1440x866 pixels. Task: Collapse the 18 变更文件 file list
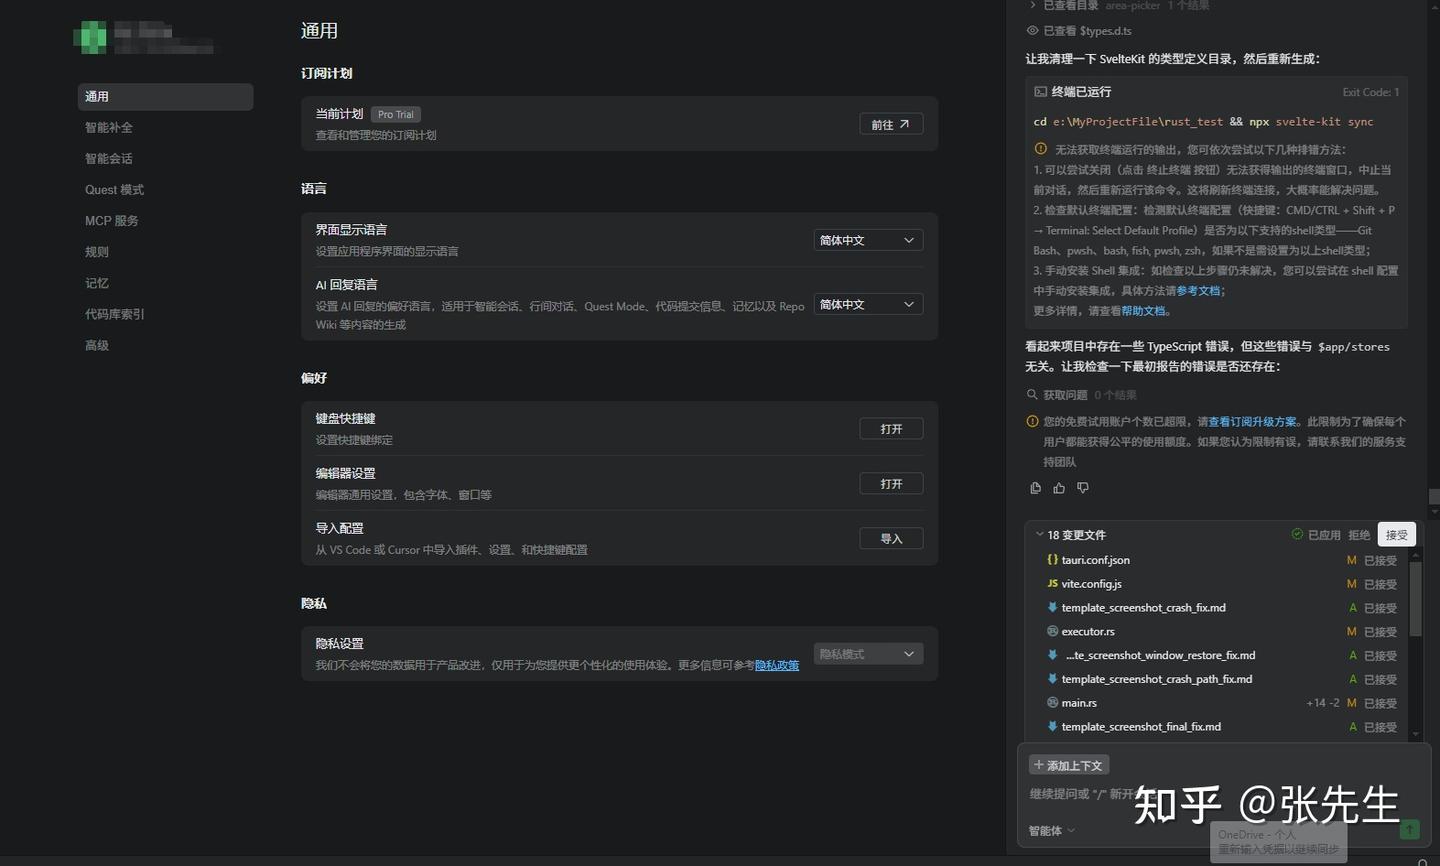tap(1039, 534)
